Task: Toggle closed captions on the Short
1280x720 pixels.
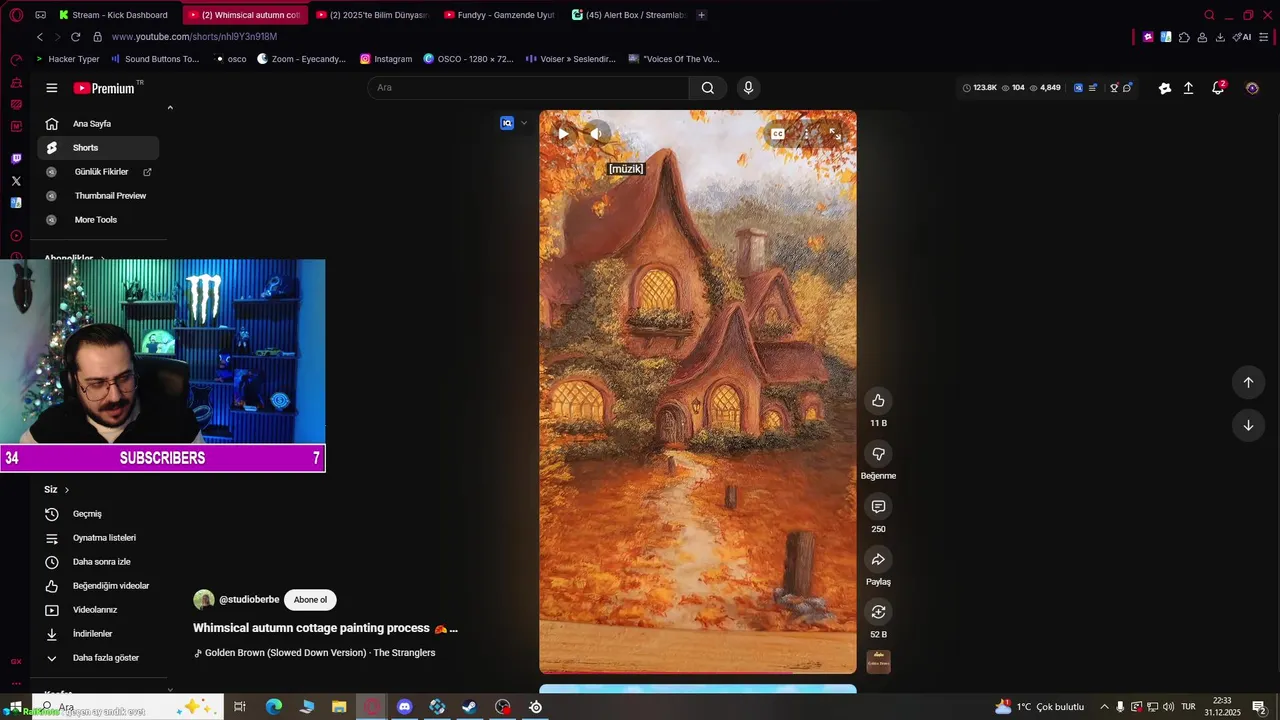Action: coord(778,134)
